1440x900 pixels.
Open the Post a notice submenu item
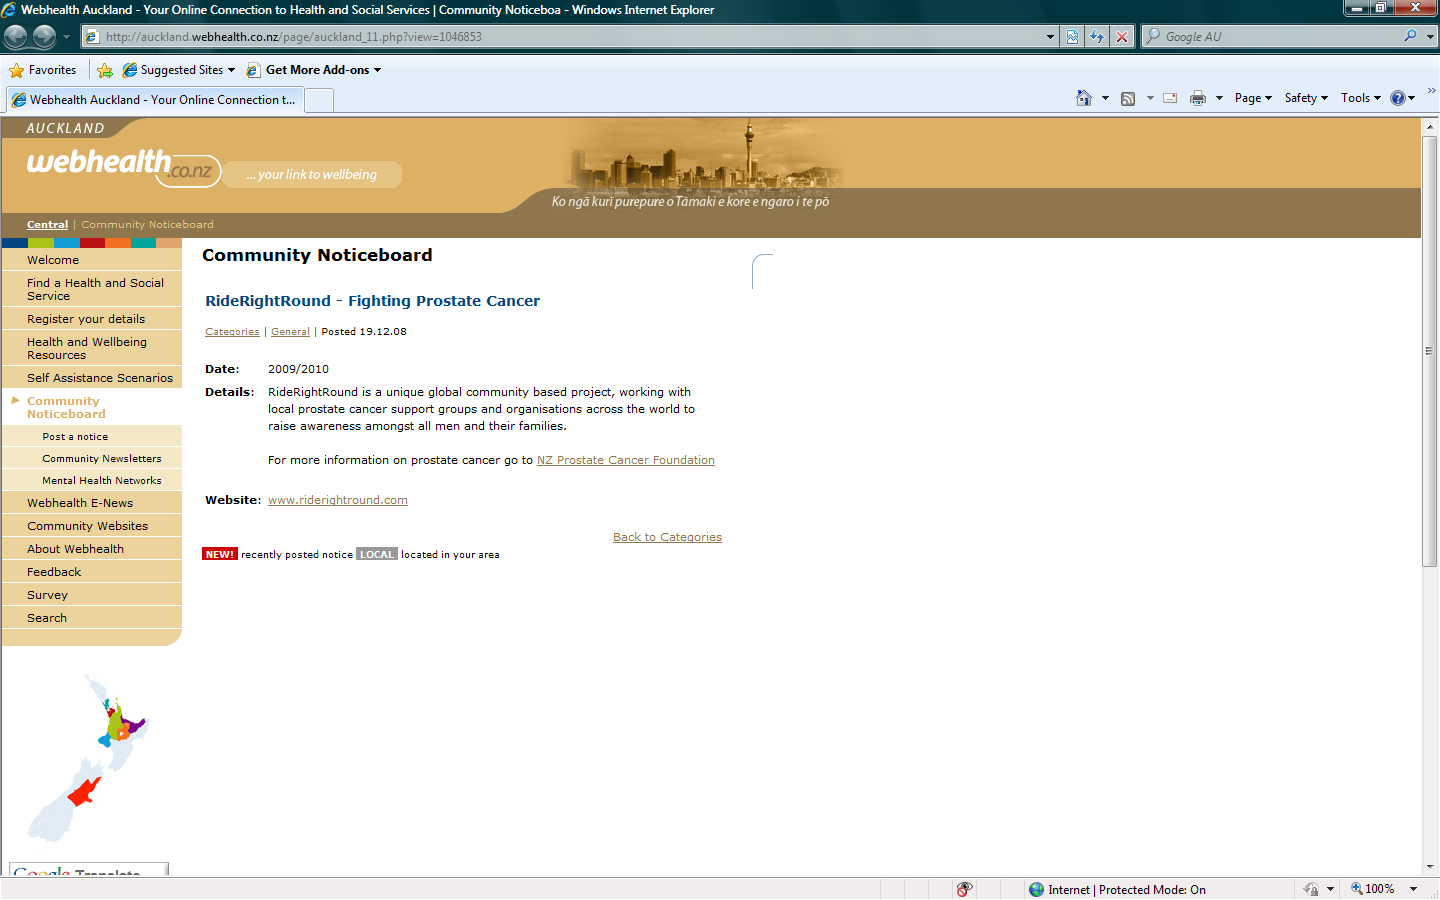coord(92,437)
